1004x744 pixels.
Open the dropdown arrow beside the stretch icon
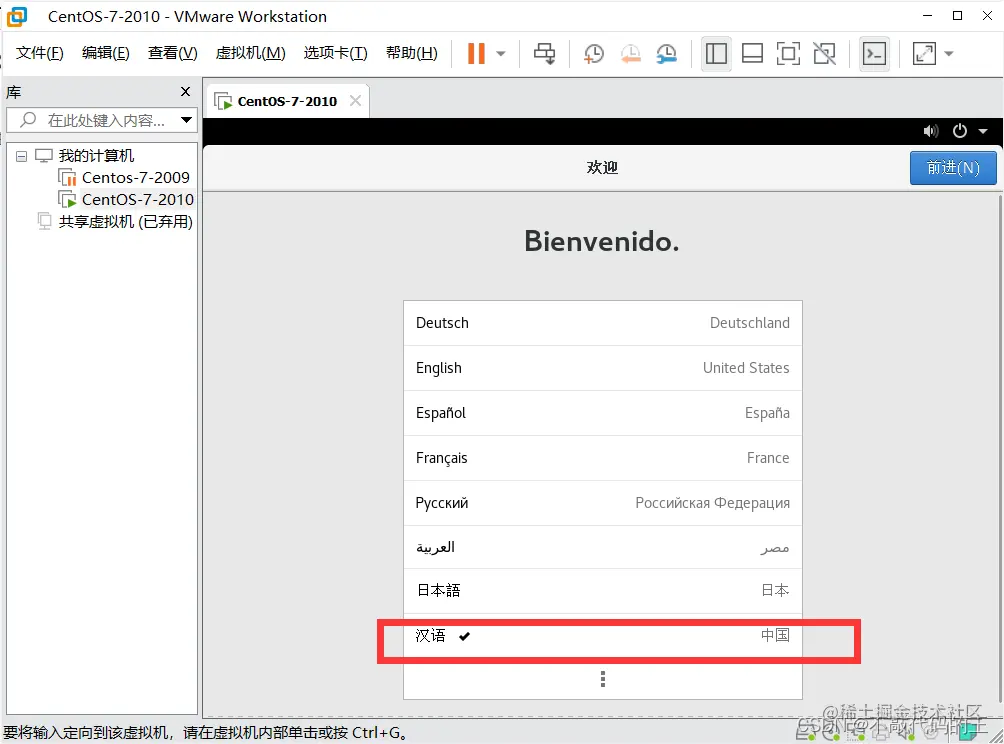[949, 54]
